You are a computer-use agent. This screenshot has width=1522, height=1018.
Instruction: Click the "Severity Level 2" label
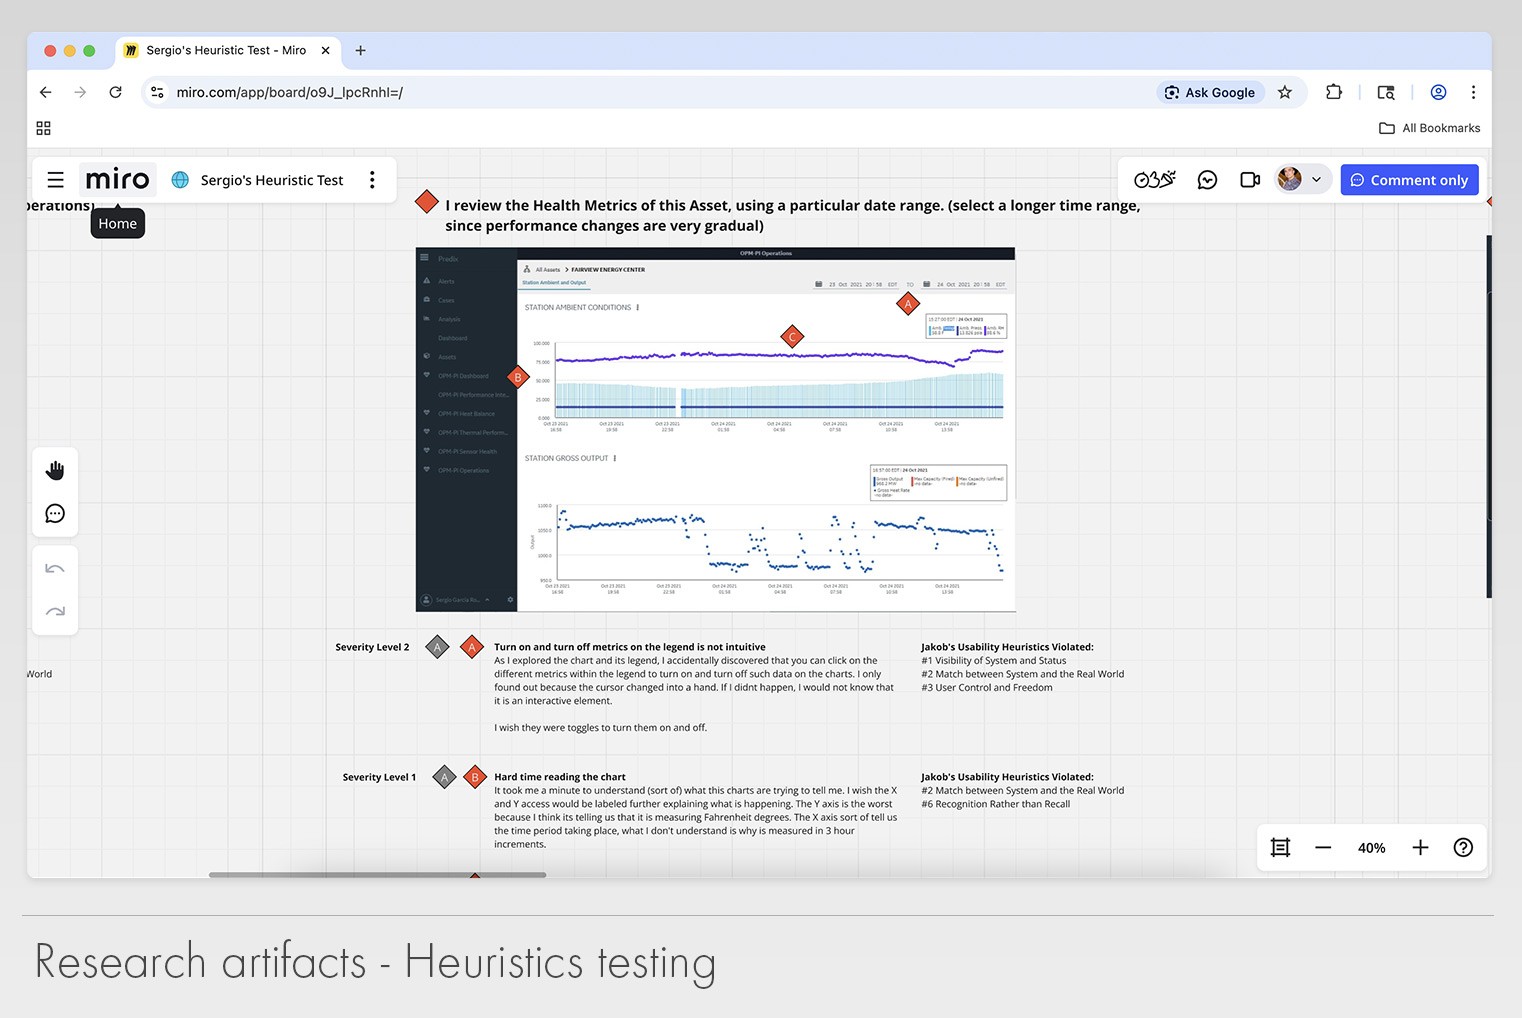click(372, 647)
